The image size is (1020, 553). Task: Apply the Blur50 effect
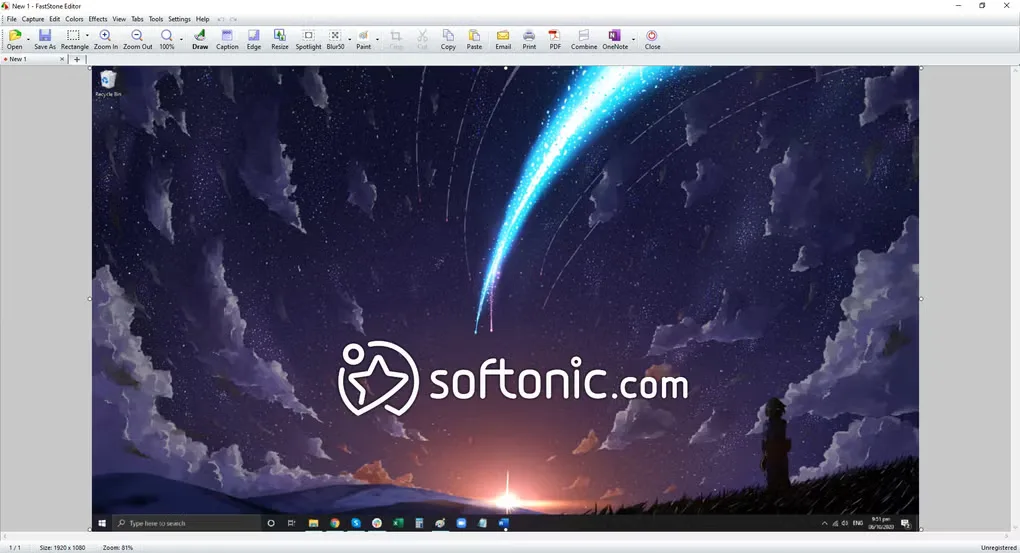[x=335, y=39]
